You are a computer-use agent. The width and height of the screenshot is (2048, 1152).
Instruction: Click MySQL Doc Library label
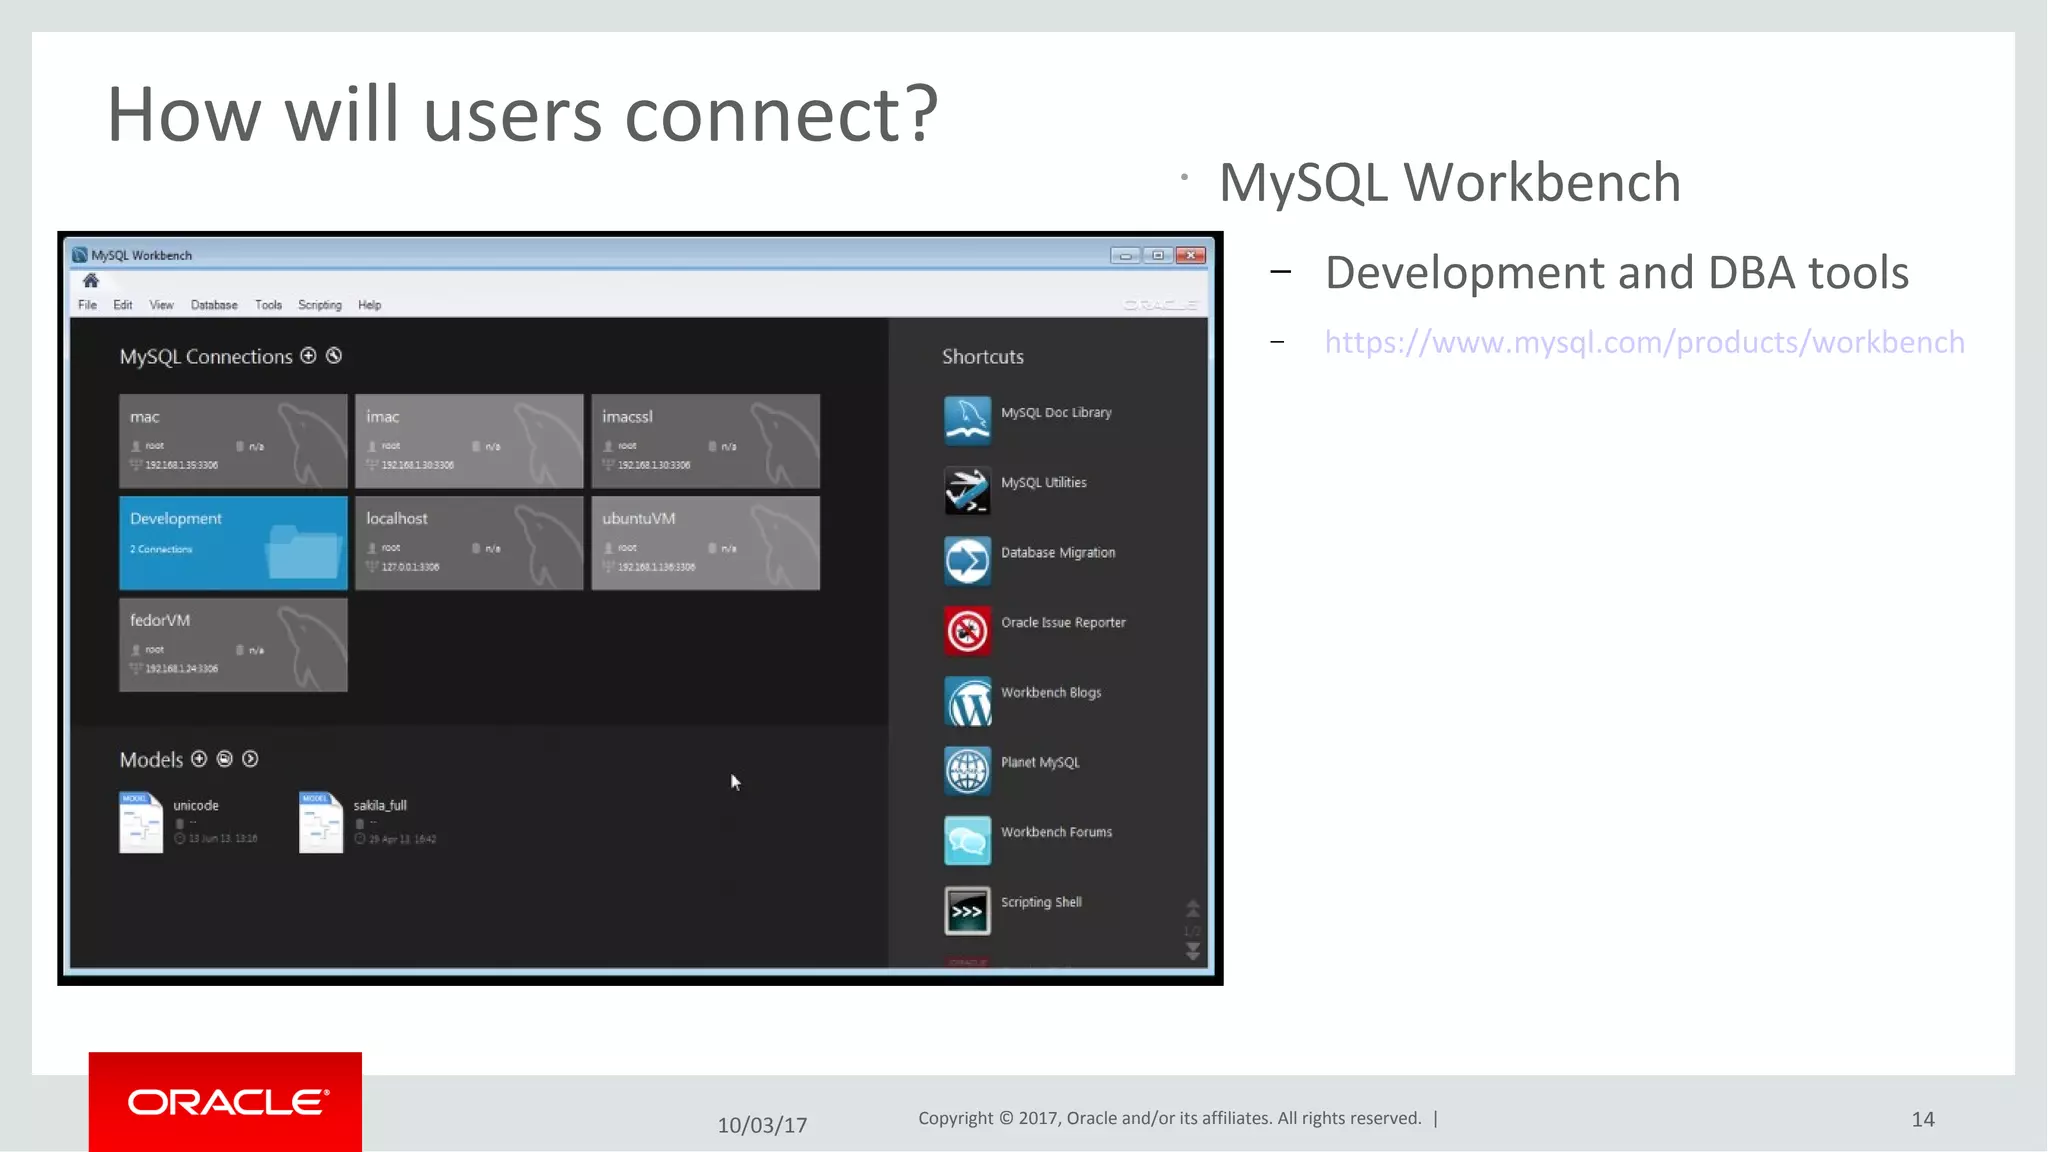1056,413
